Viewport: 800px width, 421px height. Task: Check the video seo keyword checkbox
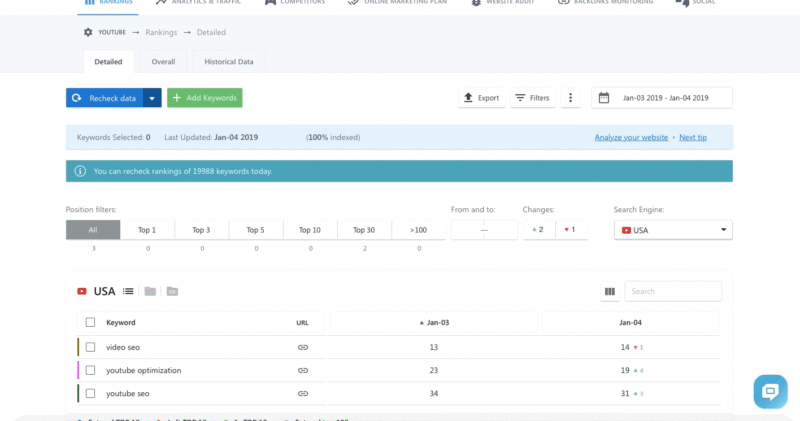coord(90,347)
